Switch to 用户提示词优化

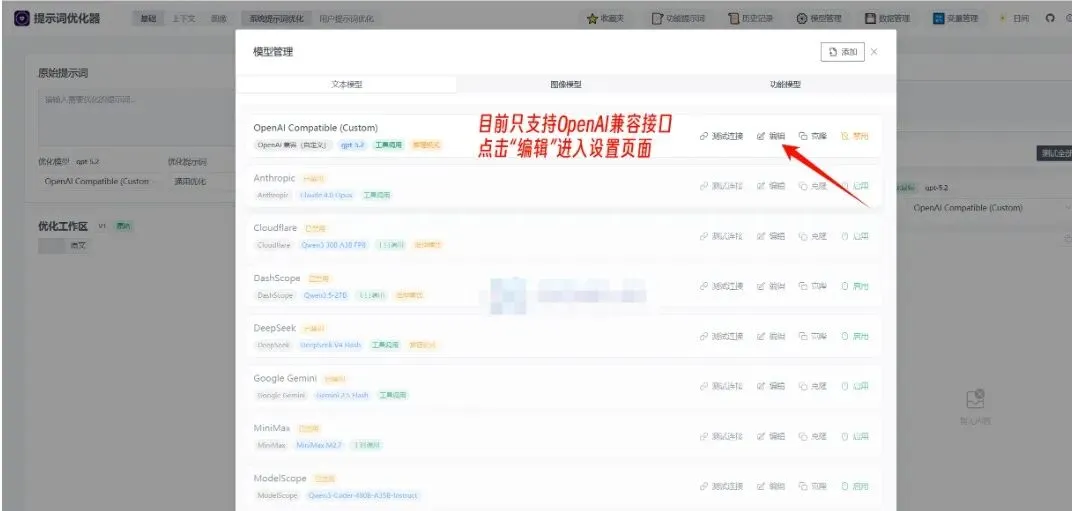[x=347, y=19]
